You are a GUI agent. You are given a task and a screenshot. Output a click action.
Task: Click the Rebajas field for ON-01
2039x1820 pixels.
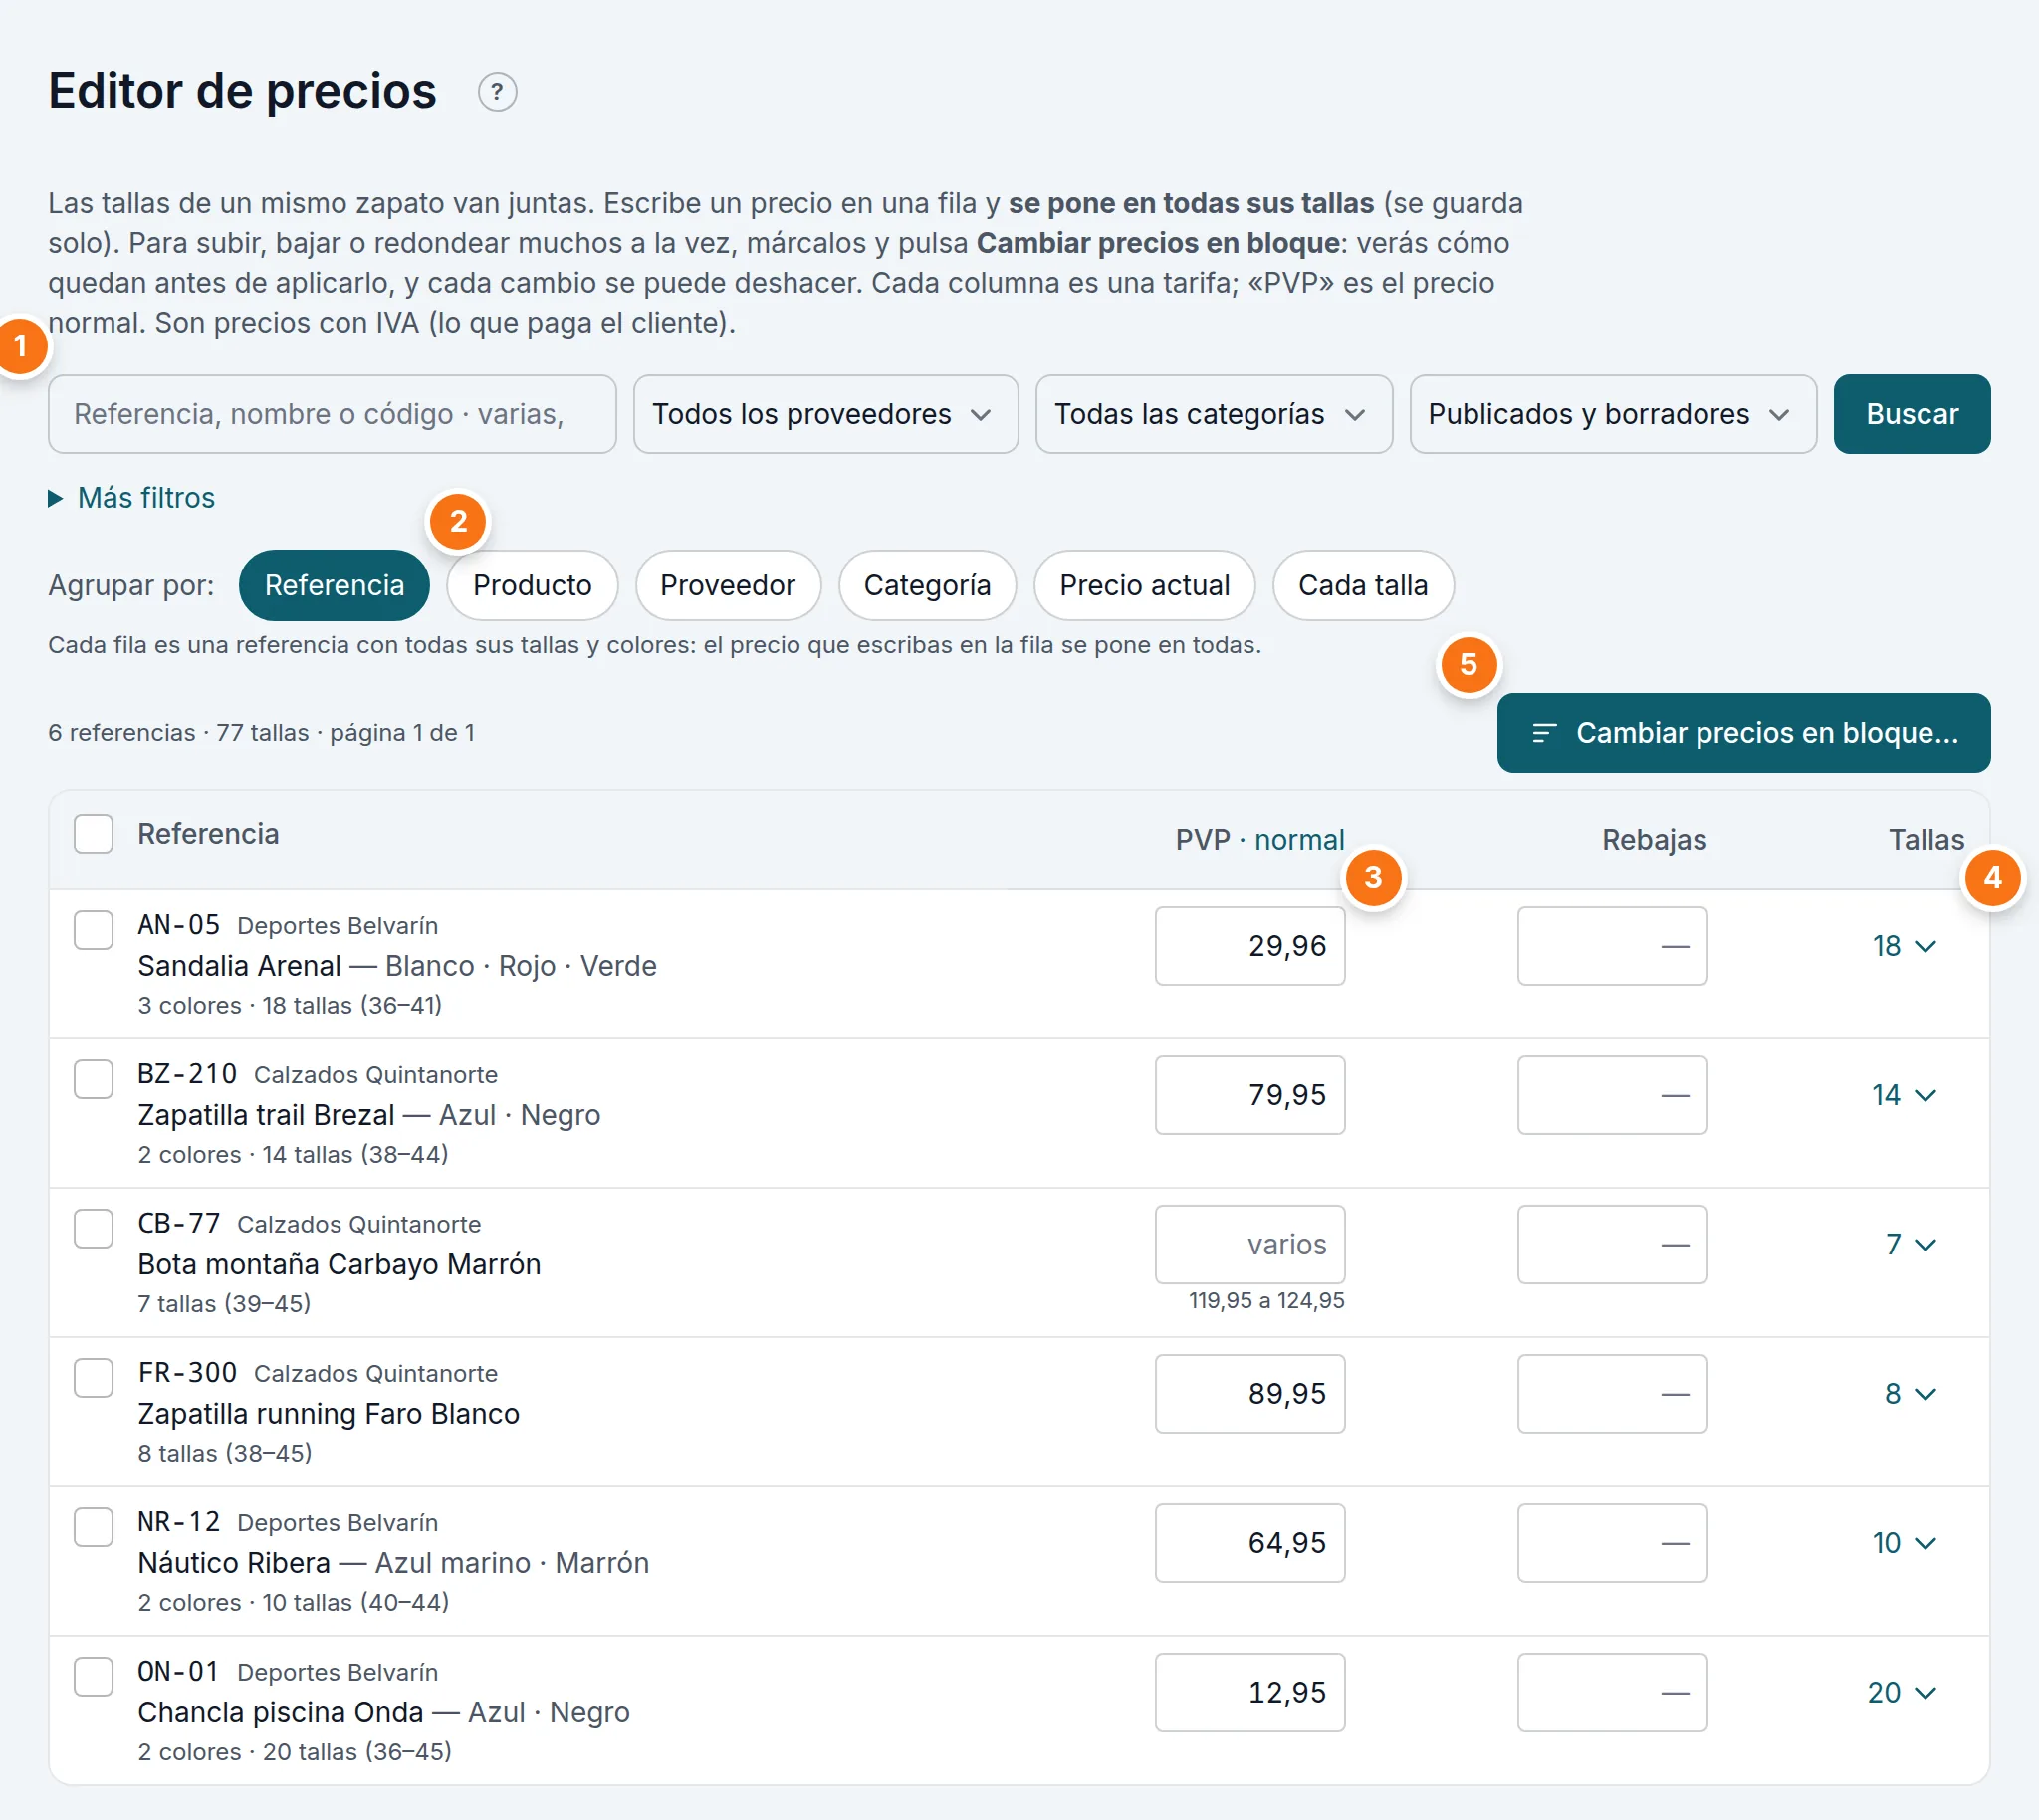pyautogui.click(x=1612, y=1692)
